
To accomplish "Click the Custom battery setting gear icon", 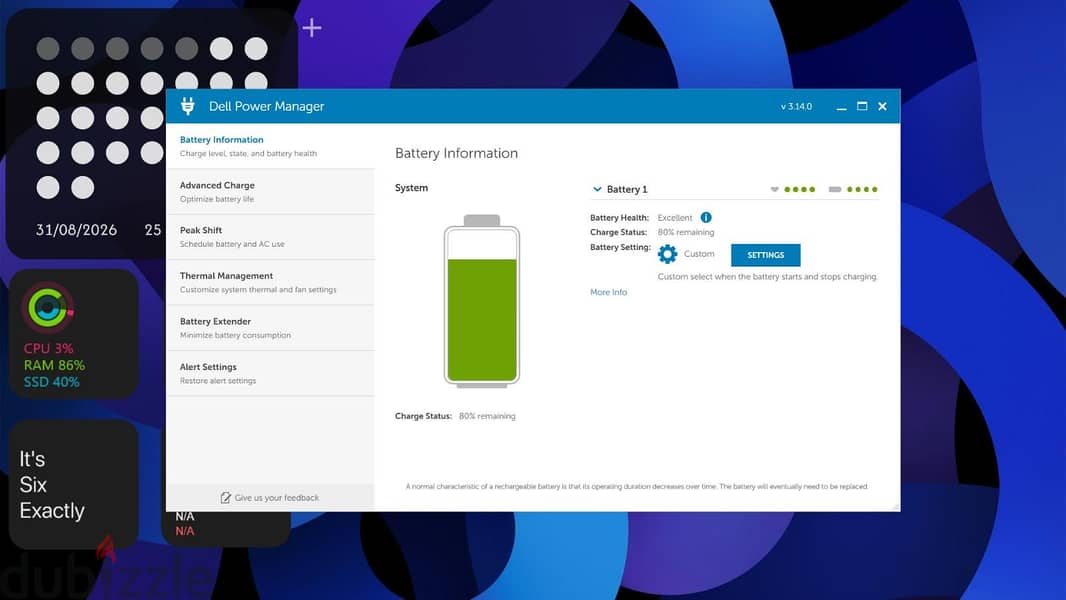I will point(668,254).
